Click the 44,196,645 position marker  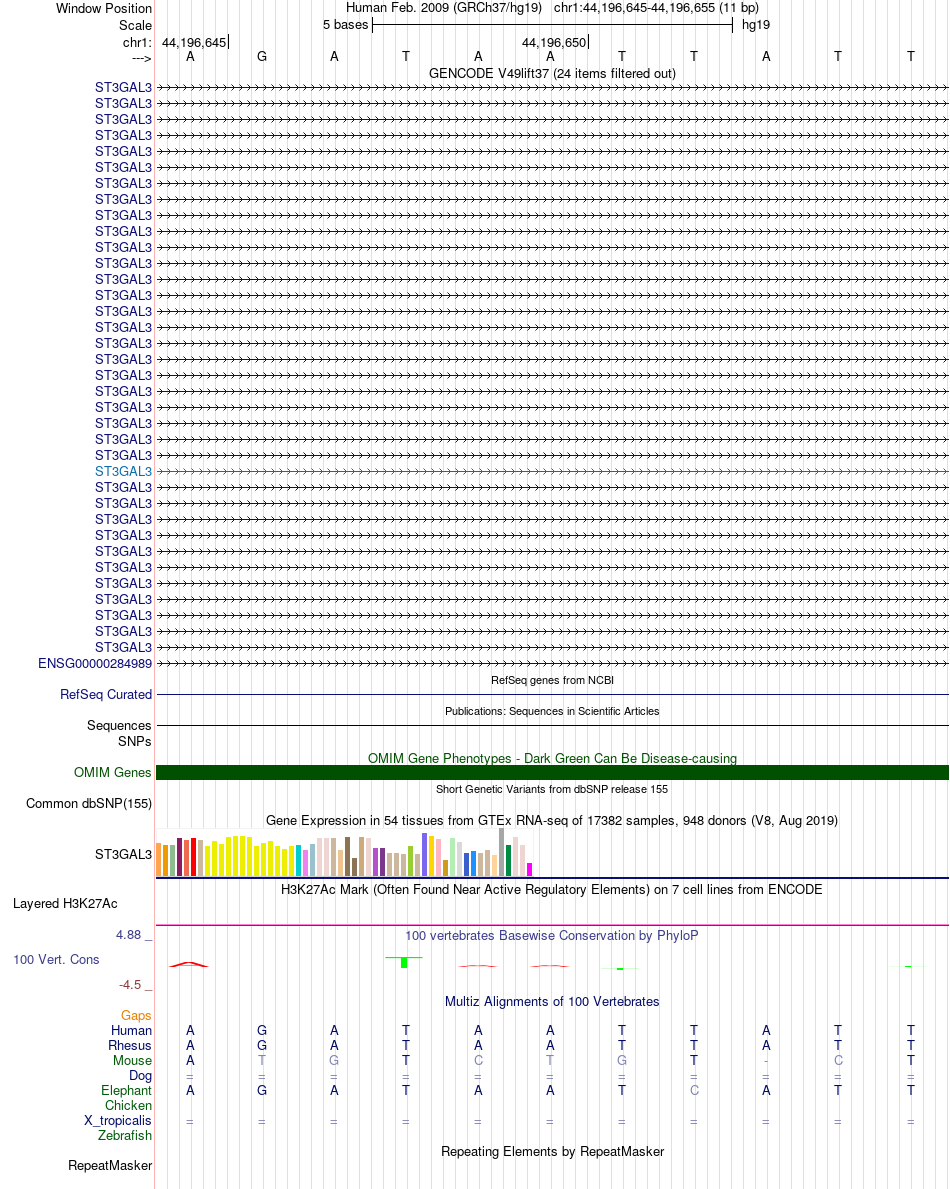pyautogui.click(x=194, y=42)
